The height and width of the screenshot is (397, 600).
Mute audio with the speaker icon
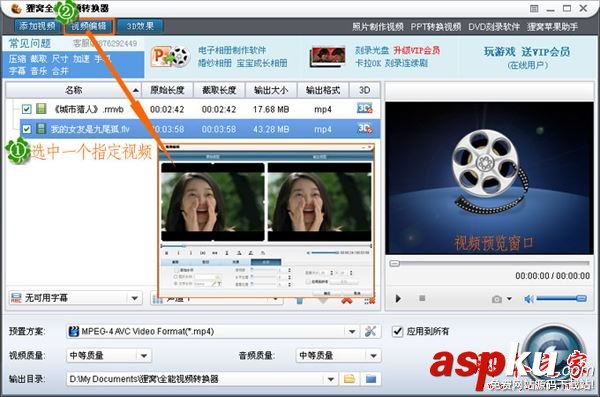pyautogui.click(x=529, y=299)
